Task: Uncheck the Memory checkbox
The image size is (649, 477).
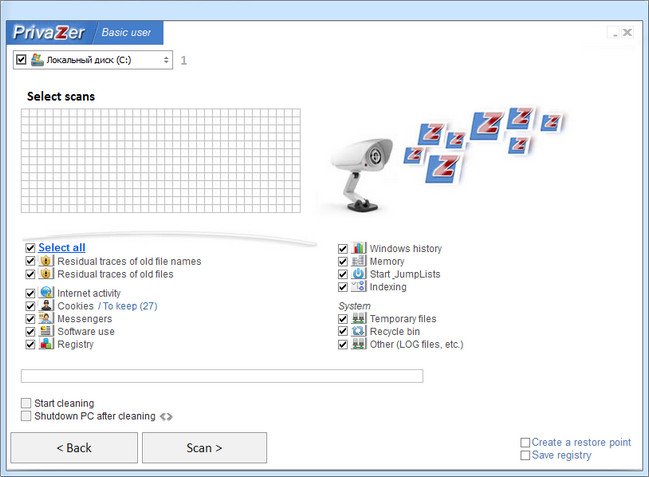Action: pos(343,261)
